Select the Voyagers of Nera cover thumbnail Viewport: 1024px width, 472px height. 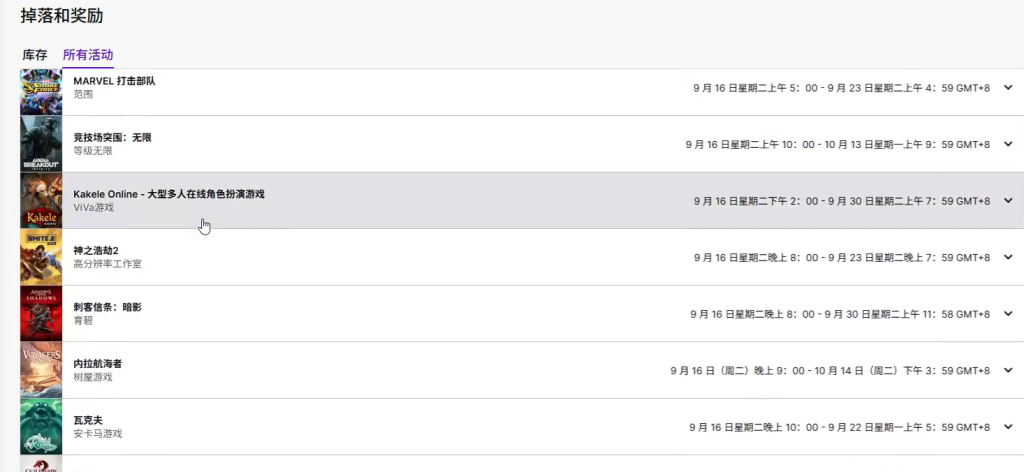pos(41,370)
